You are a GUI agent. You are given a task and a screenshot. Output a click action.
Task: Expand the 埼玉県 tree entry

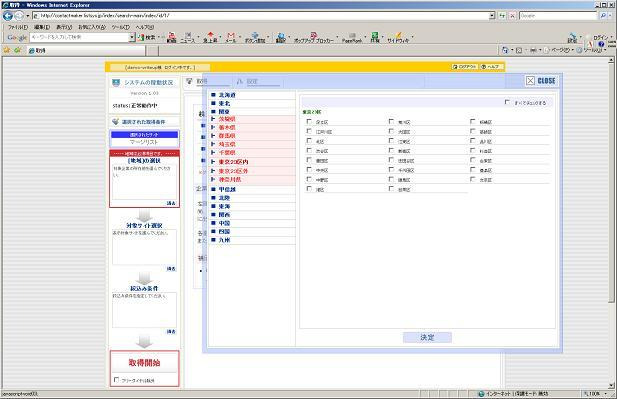(x=227, y=144)
